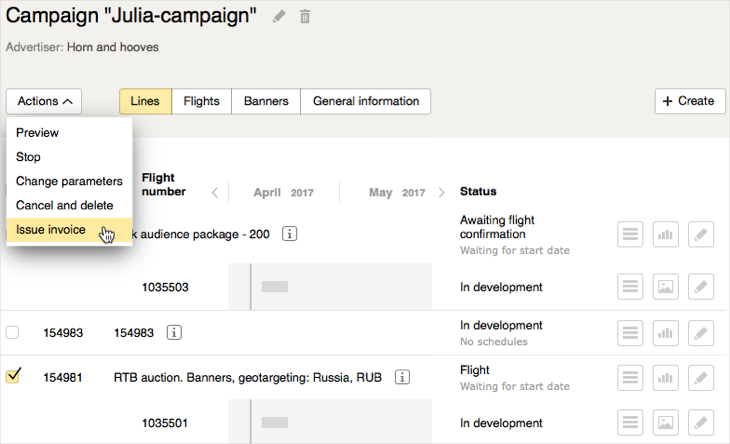This screenshot has height=444, width=730.
Task: Go to next month with right chevron
Action: click(x=441, y=192)
